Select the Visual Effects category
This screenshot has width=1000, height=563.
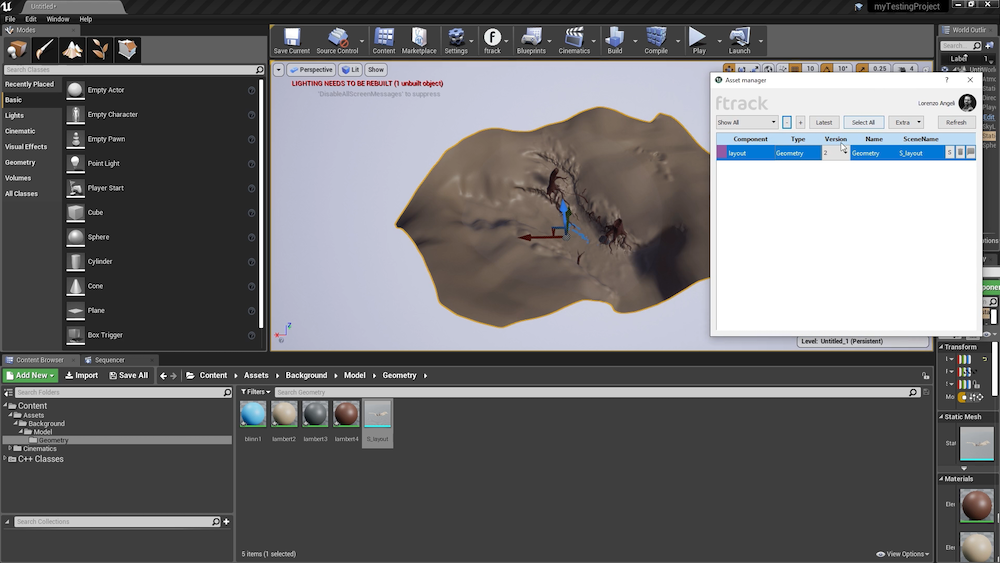26,147
